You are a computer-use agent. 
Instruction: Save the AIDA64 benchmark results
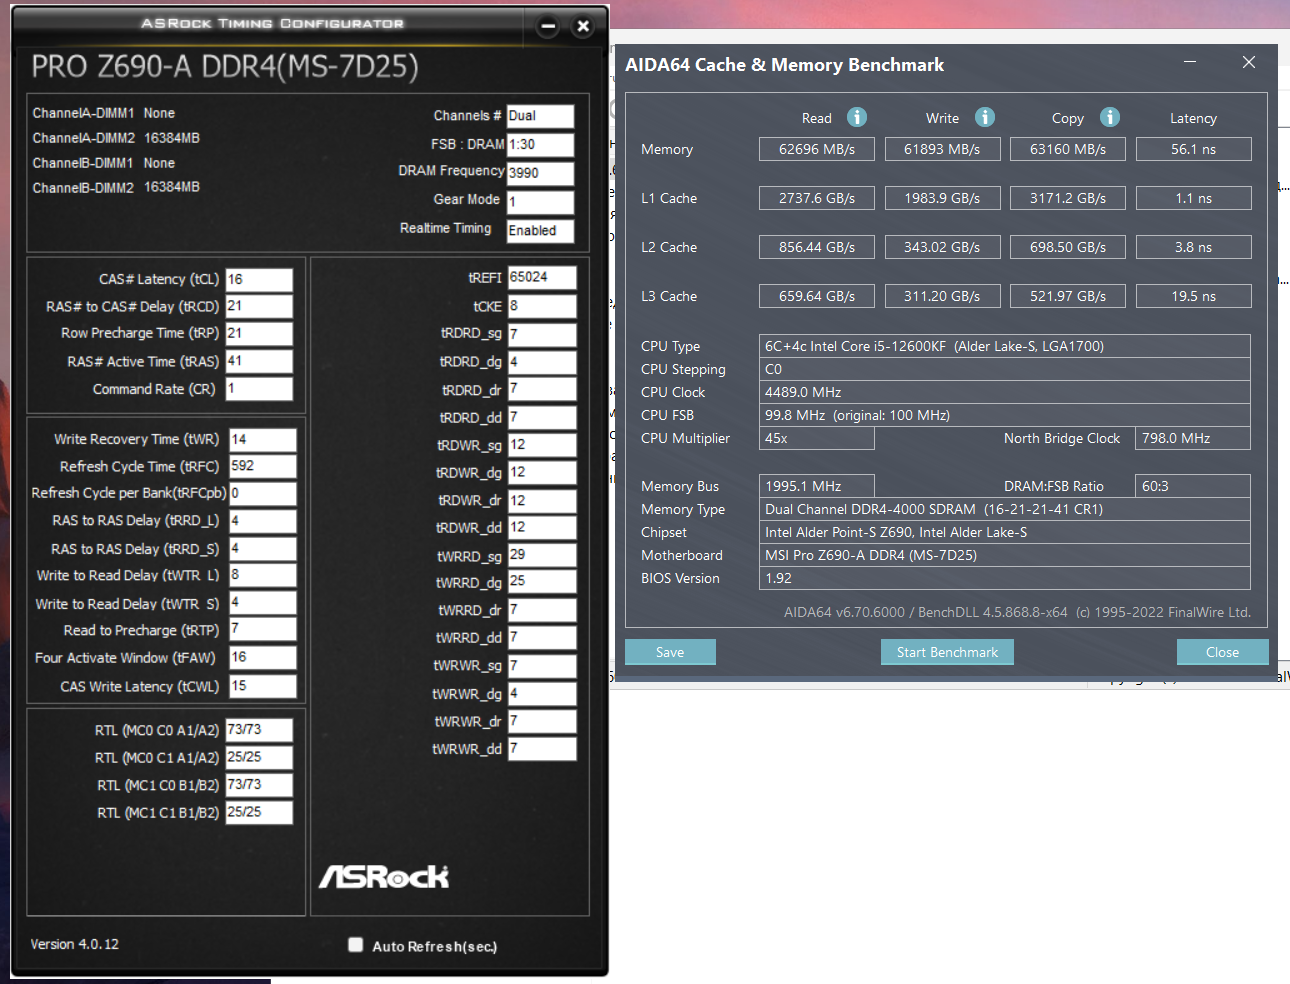[670, 652]
